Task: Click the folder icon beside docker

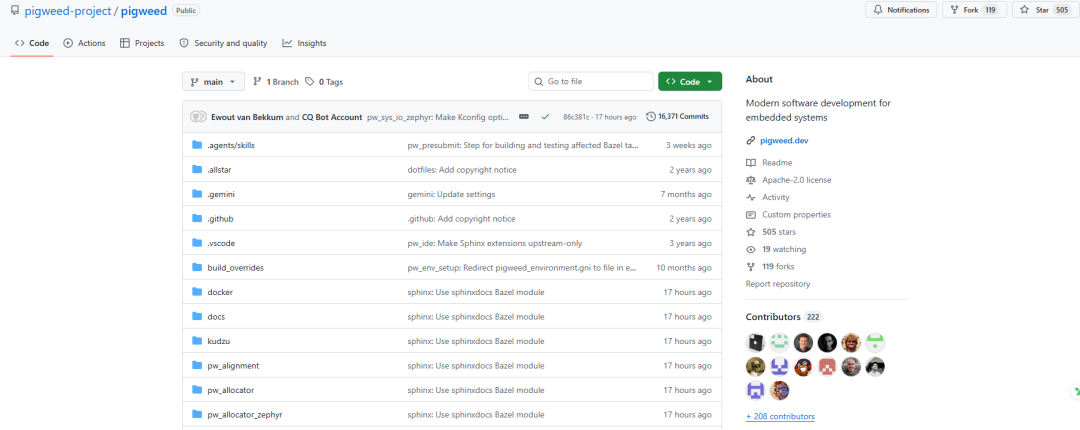Action: [x=196, y=292]
